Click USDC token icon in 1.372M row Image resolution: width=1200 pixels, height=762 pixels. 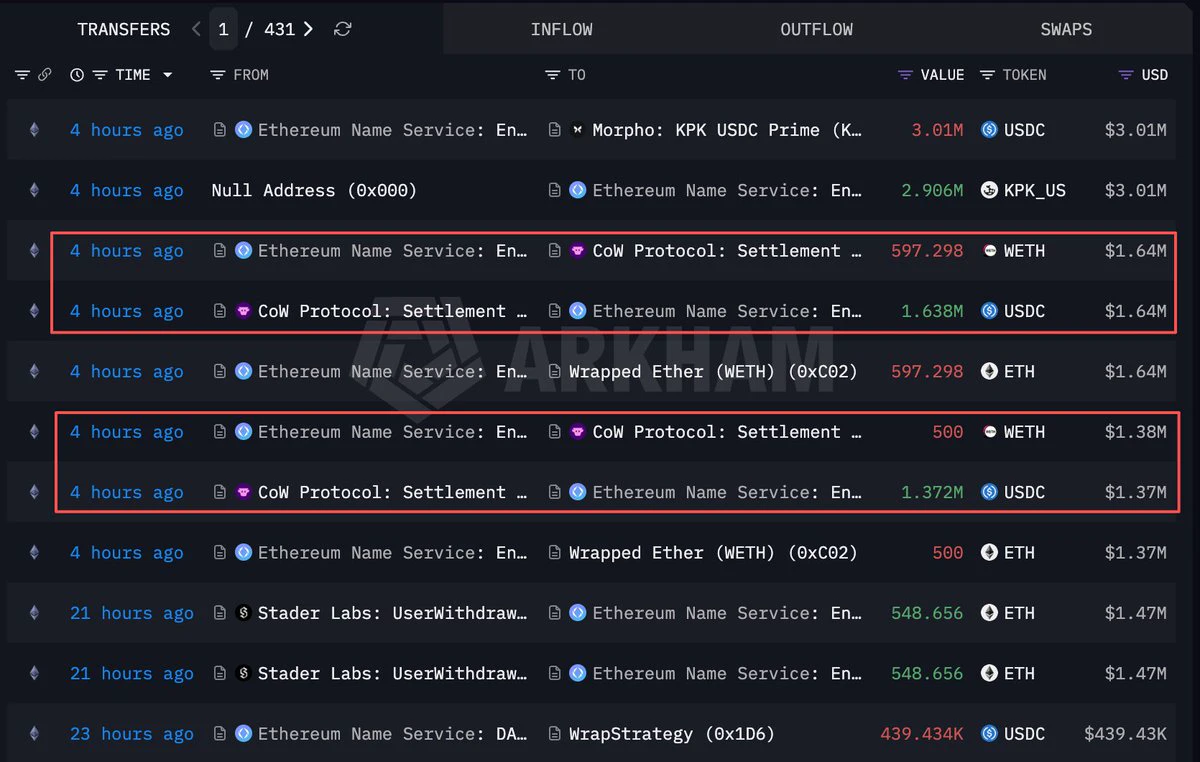989,492
